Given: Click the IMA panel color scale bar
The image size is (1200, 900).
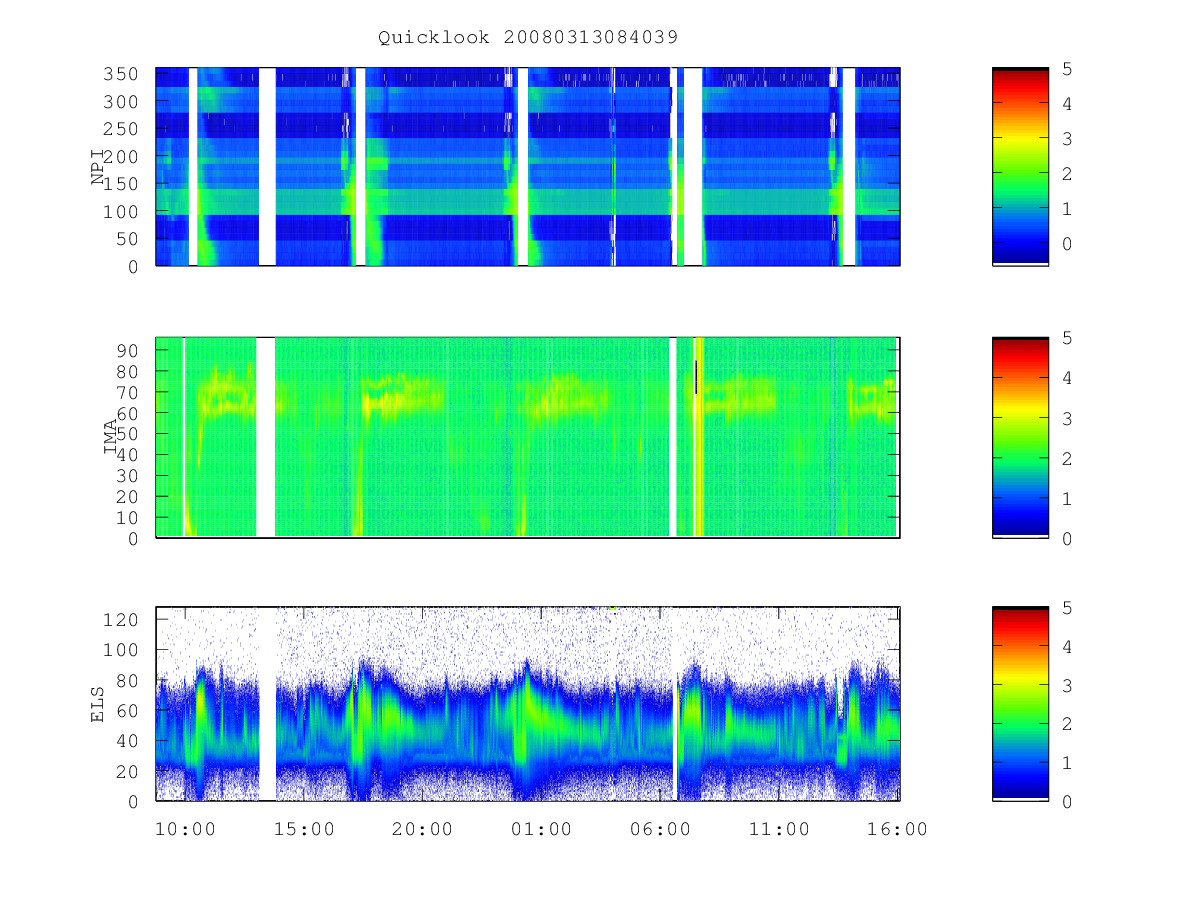Looking at the screenshot, I should tap(1020, 437).
